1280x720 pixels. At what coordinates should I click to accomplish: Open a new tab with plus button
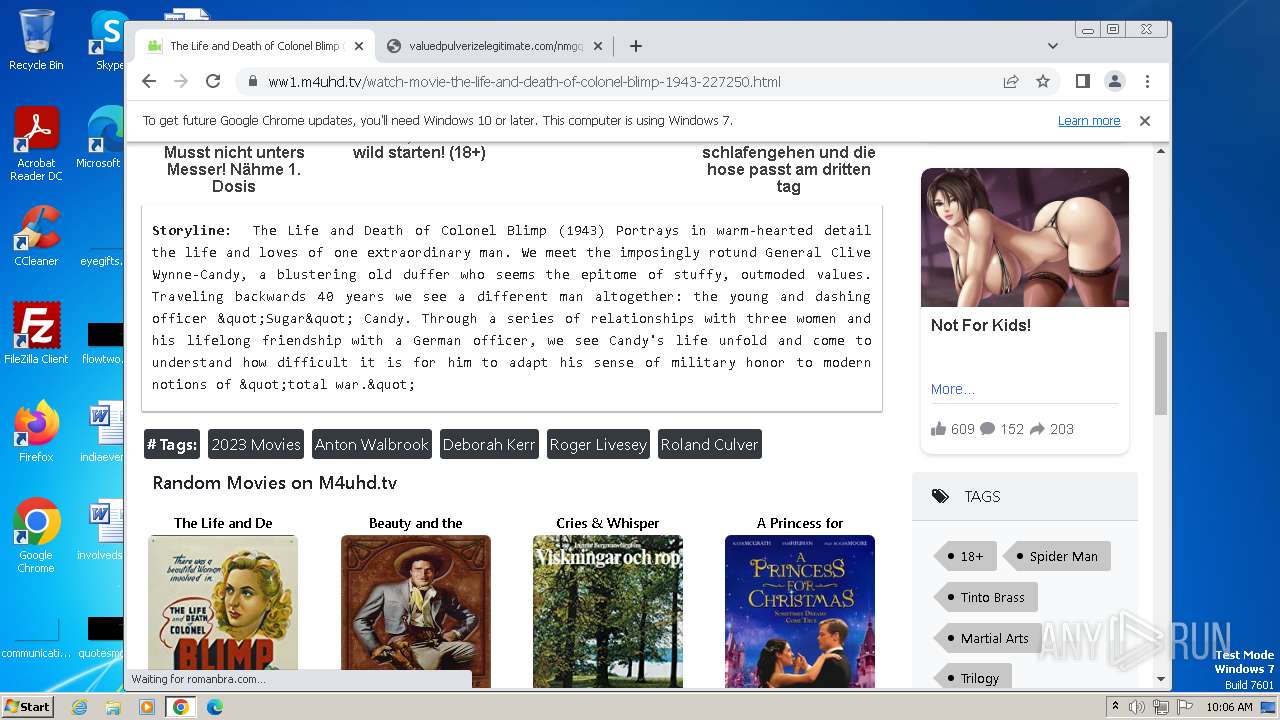point(635,46)
